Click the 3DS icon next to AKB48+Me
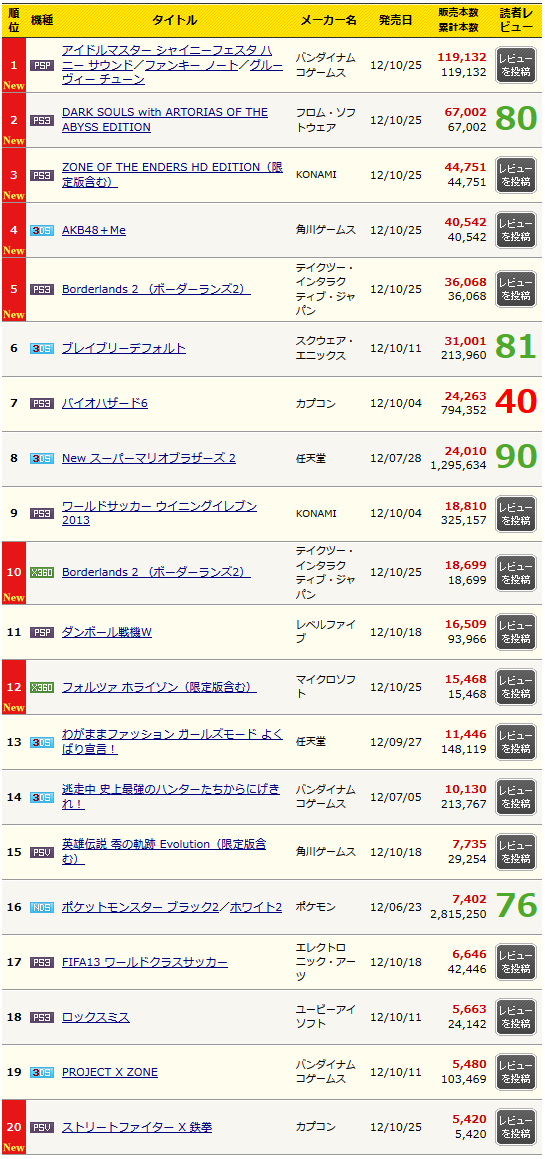Viewport: 545px width, 1159px height. 42,230
